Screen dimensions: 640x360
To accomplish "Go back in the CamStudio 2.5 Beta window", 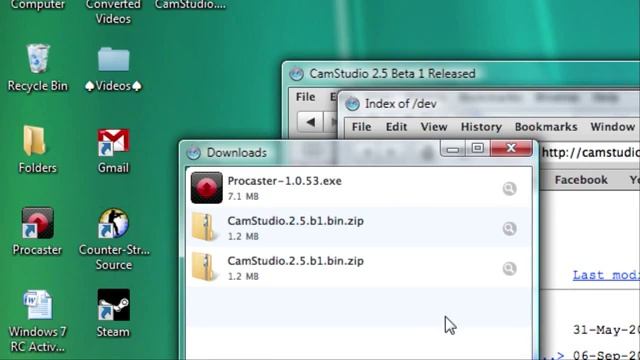I will click(x=311, y=122).
